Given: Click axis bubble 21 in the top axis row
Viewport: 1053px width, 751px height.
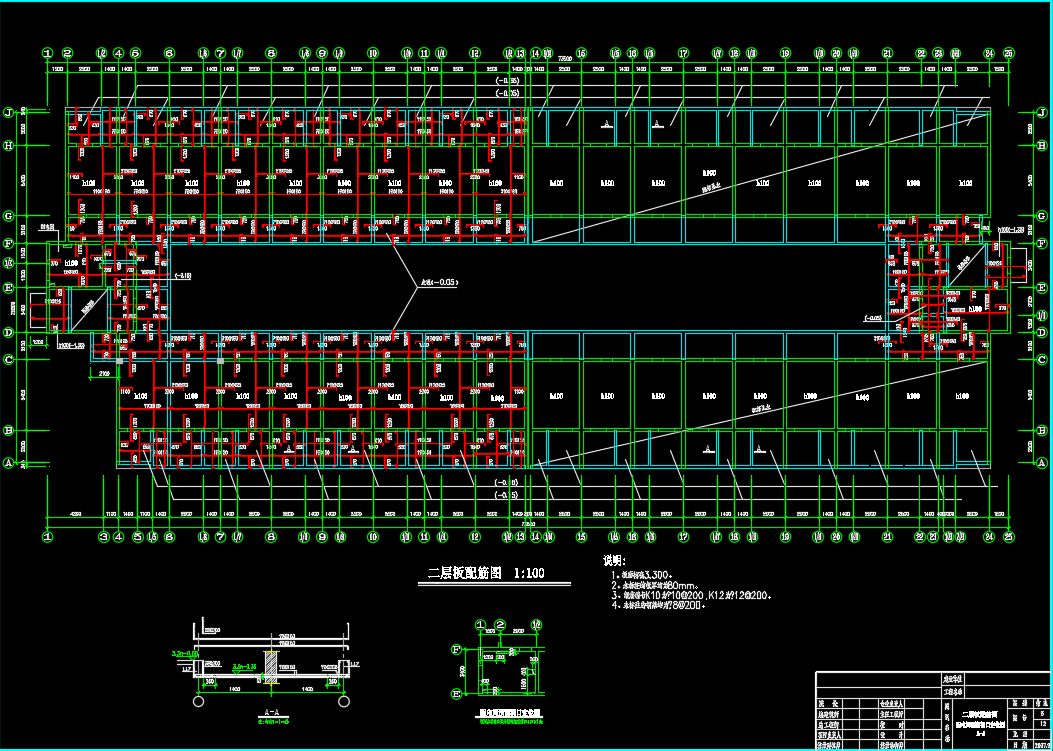Looking at the screenshot, I should pos(887,53).
